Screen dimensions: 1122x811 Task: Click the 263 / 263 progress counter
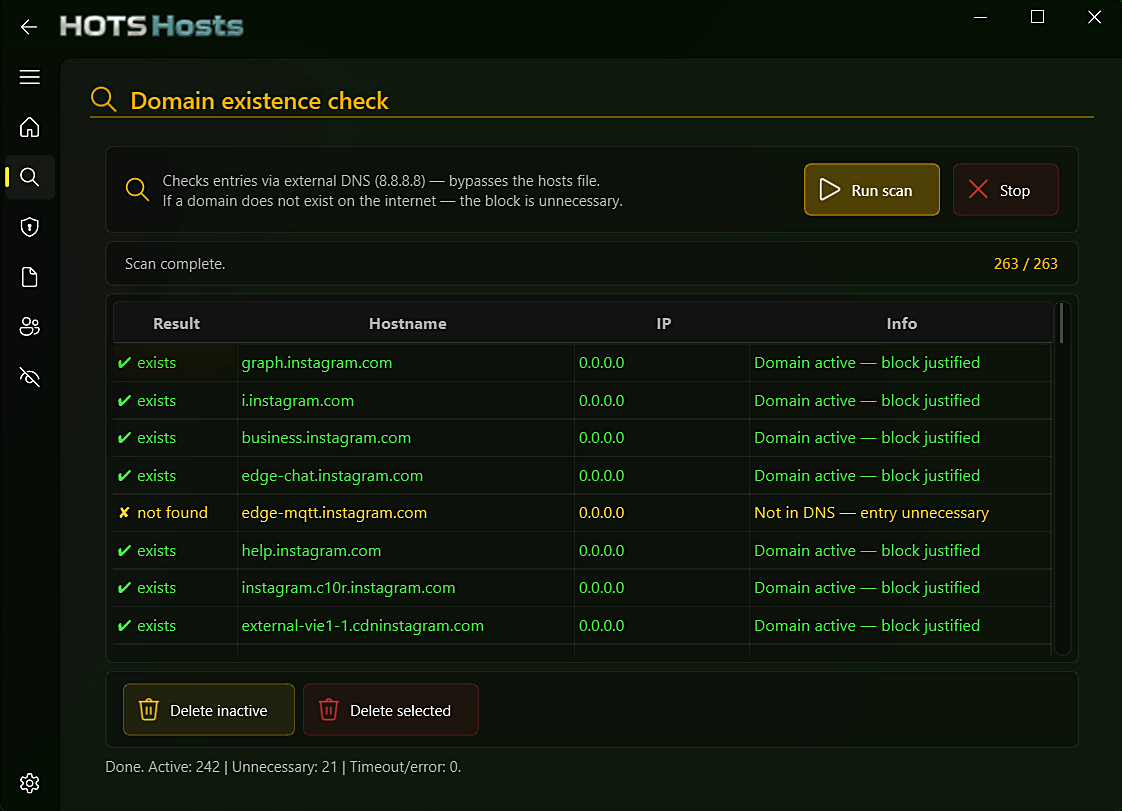point(1025,263)
